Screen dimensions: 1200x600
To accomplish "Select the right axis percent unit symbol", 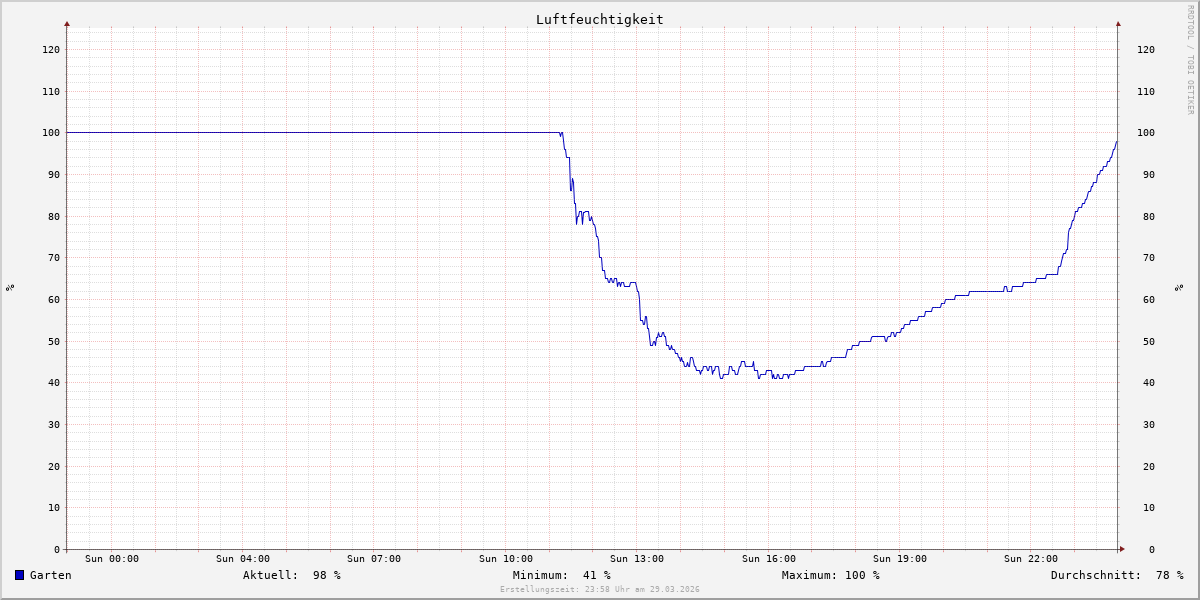I will [1180, 287].
